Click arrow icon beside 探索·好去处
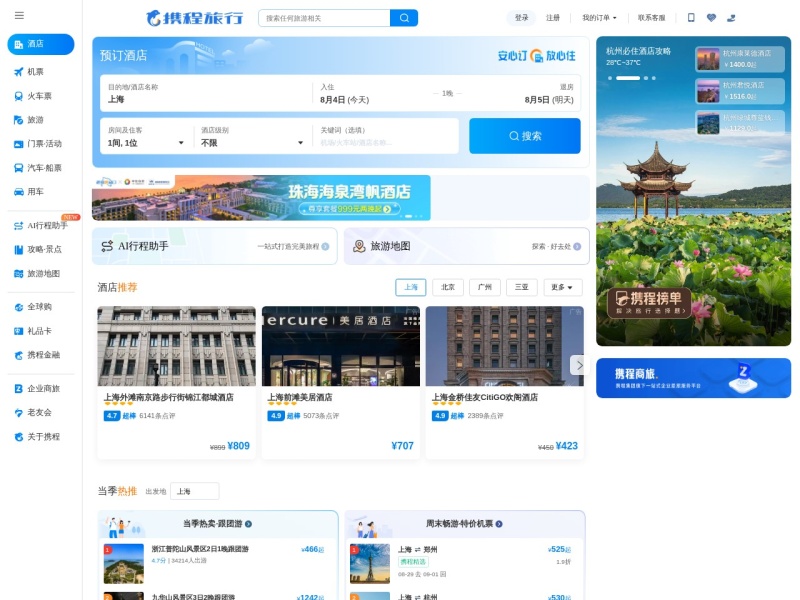Screen dimensions: 800x600 tap(577, 246)
